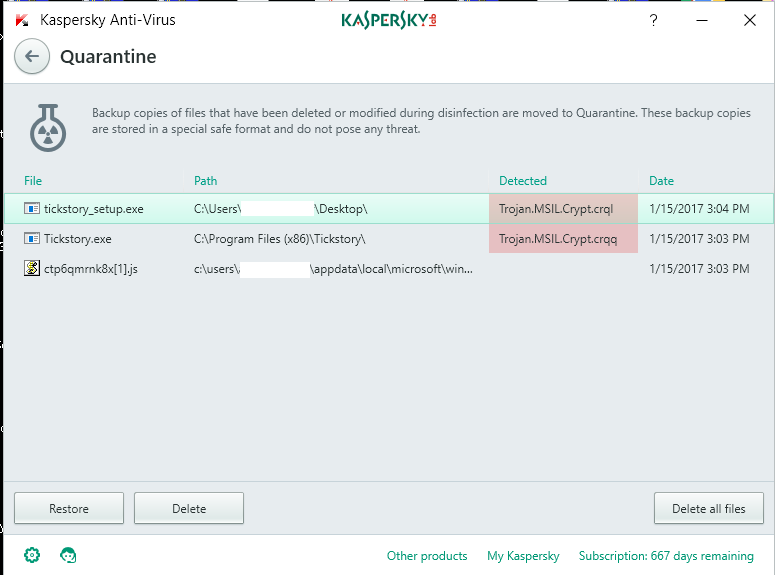
Task: Click the Delete button
Action: (x=189, y=508)
